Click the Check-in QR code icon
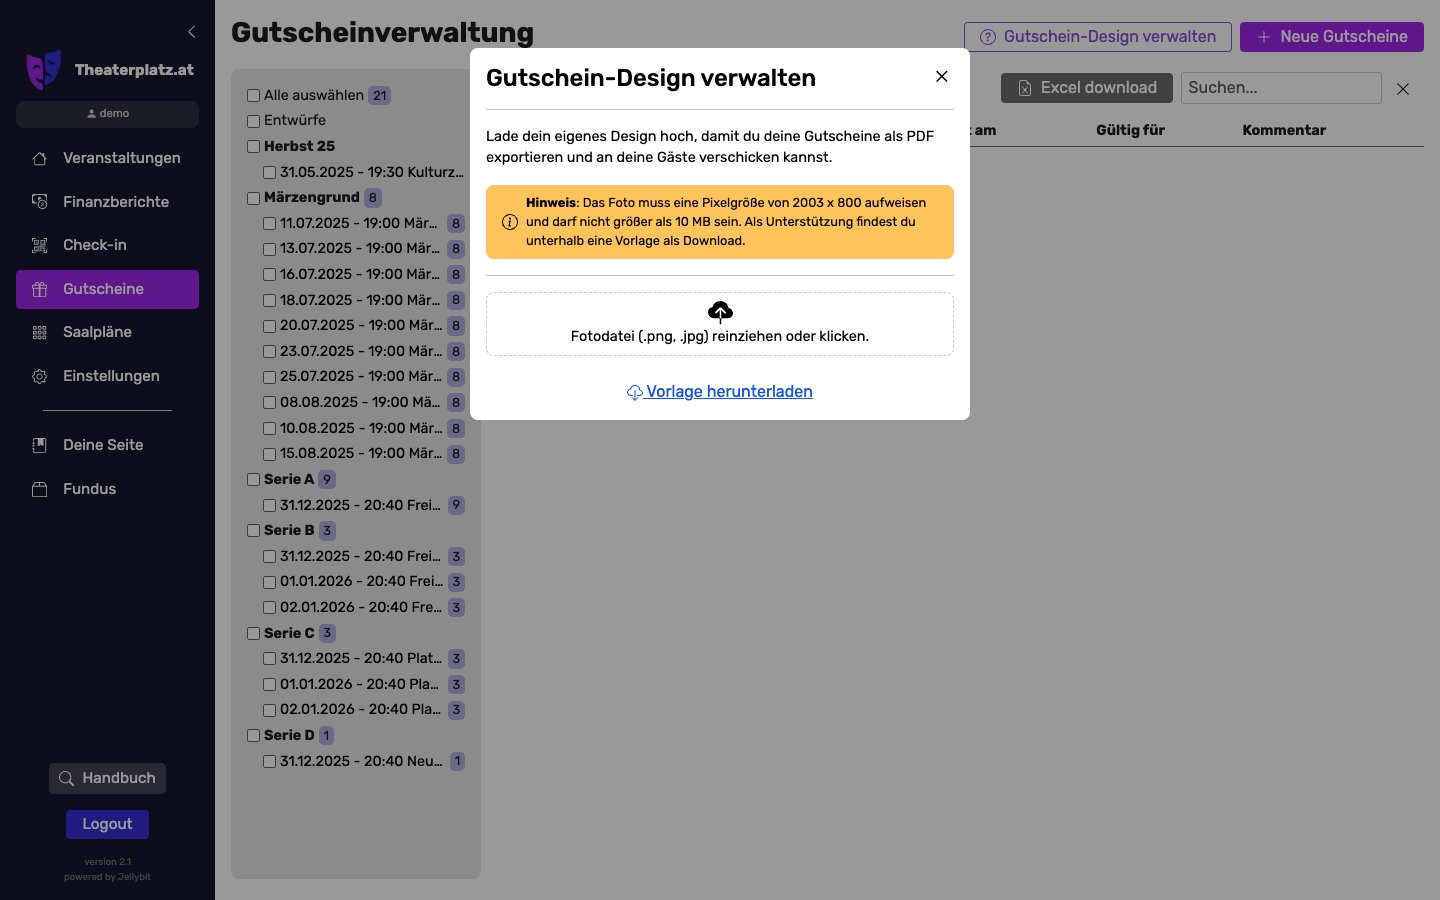The image size is (1440, 900). coord(40,246)
